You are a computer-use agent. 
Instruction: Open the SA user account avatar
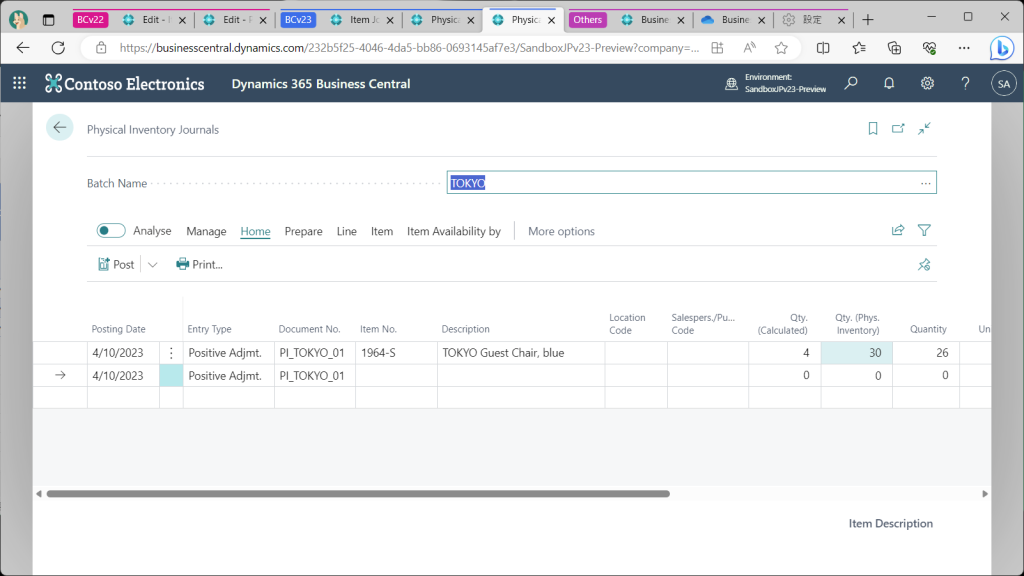tap(1004, 84)
